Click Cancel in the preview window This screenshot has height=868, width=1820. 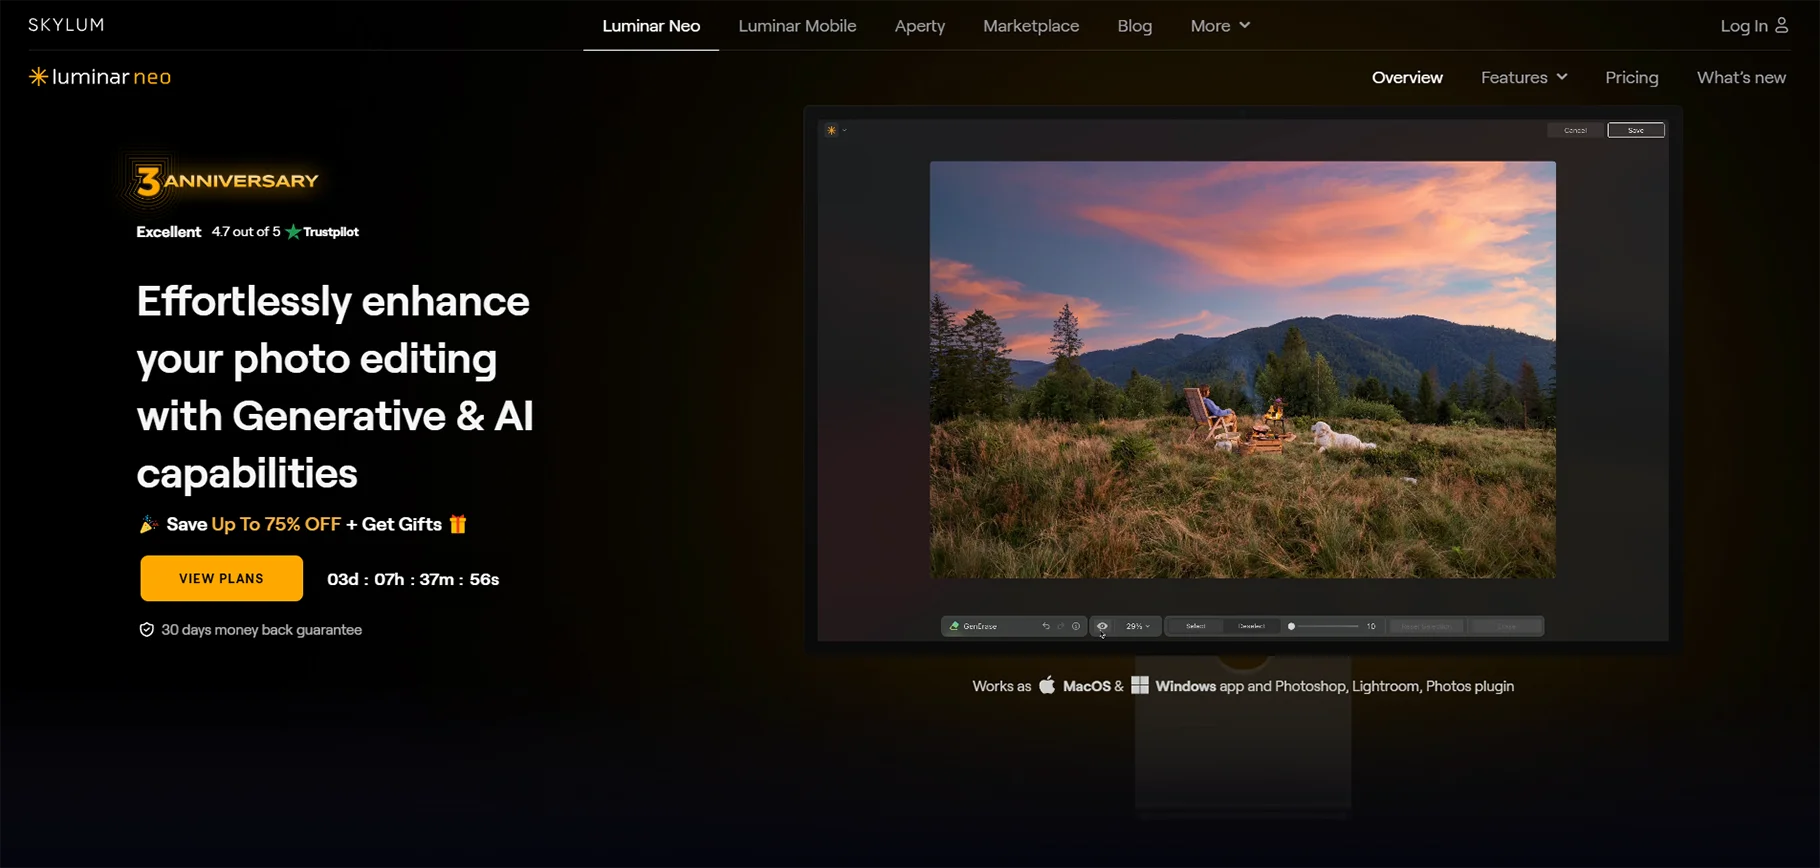[1575, 130]
